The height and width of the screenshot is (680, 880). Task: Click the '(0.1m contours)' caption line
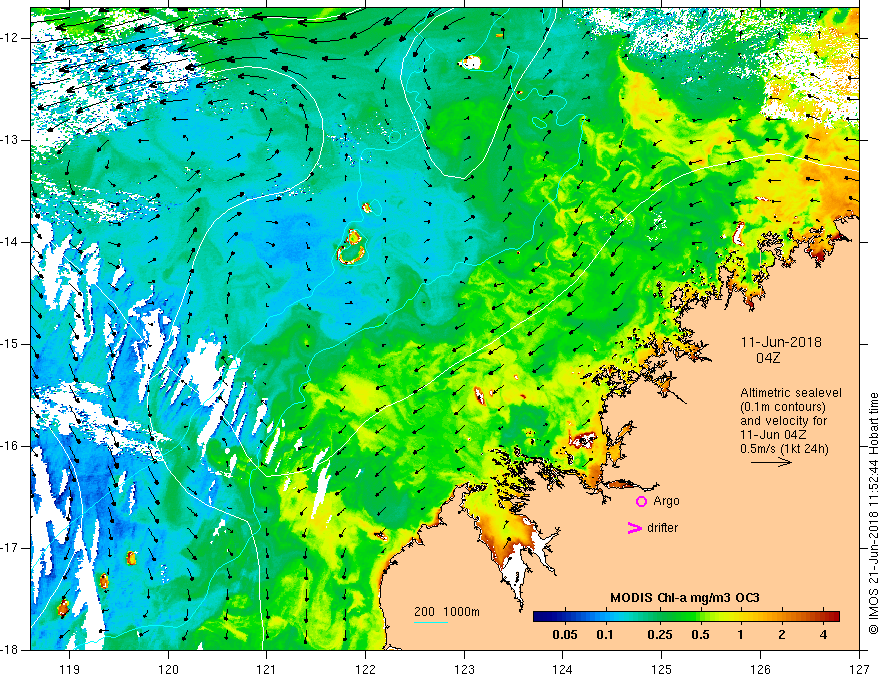(783, 407)
